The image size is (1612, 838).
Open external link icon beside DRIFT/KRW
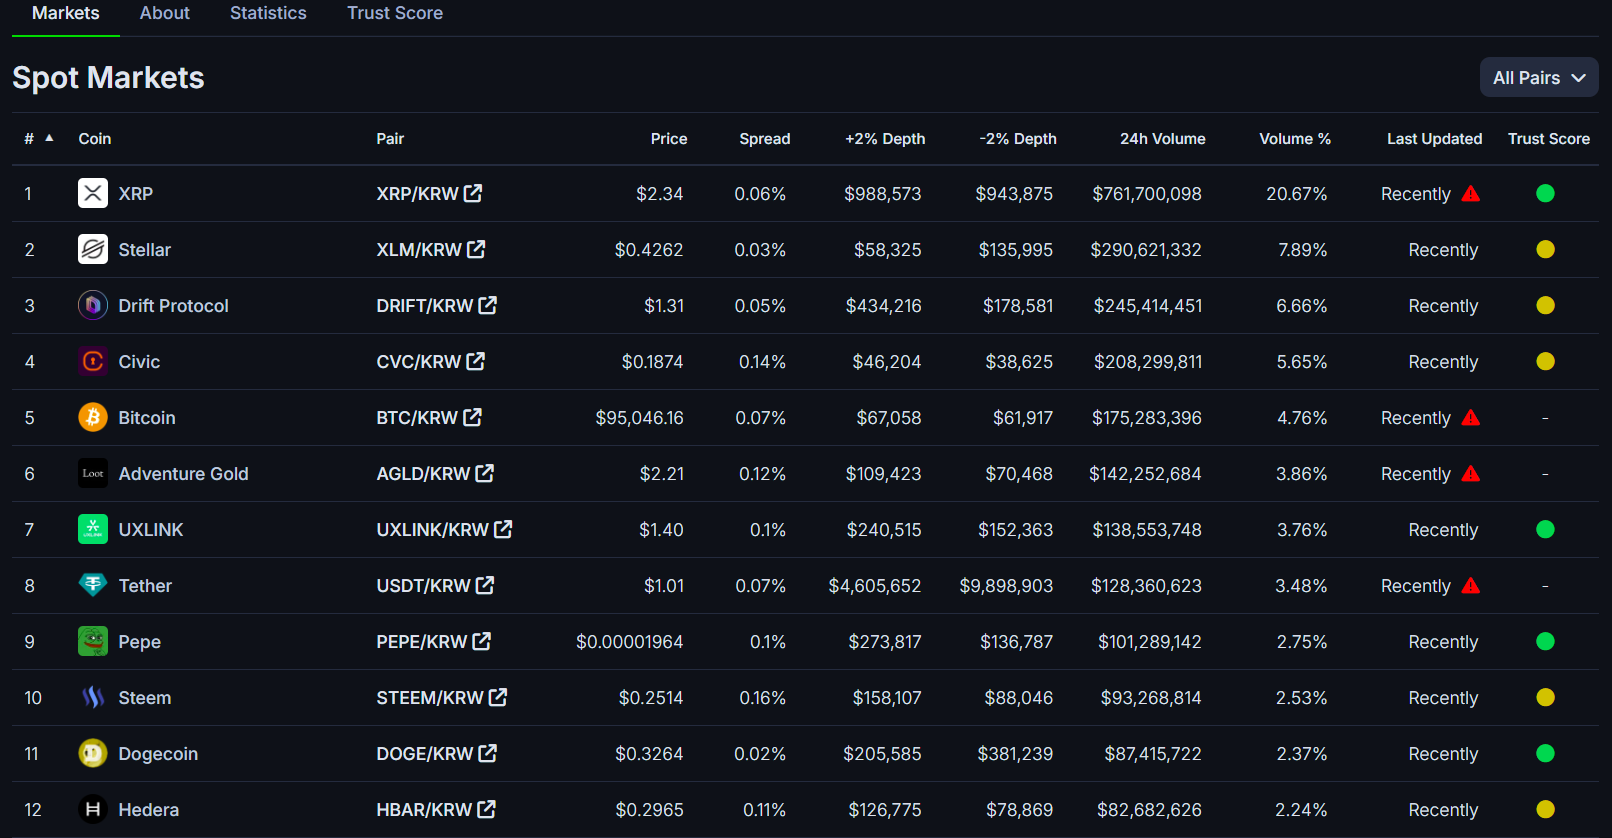488,305
